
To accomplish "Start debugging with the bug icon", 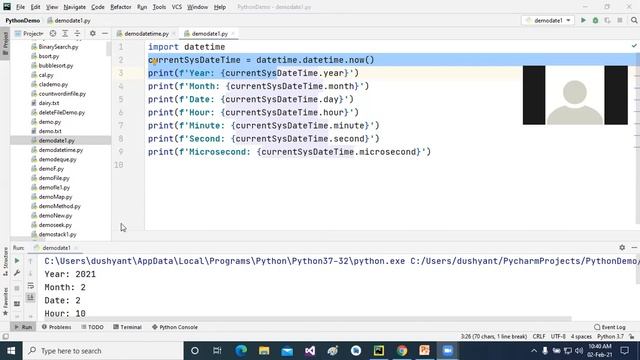I will (596, 20).
